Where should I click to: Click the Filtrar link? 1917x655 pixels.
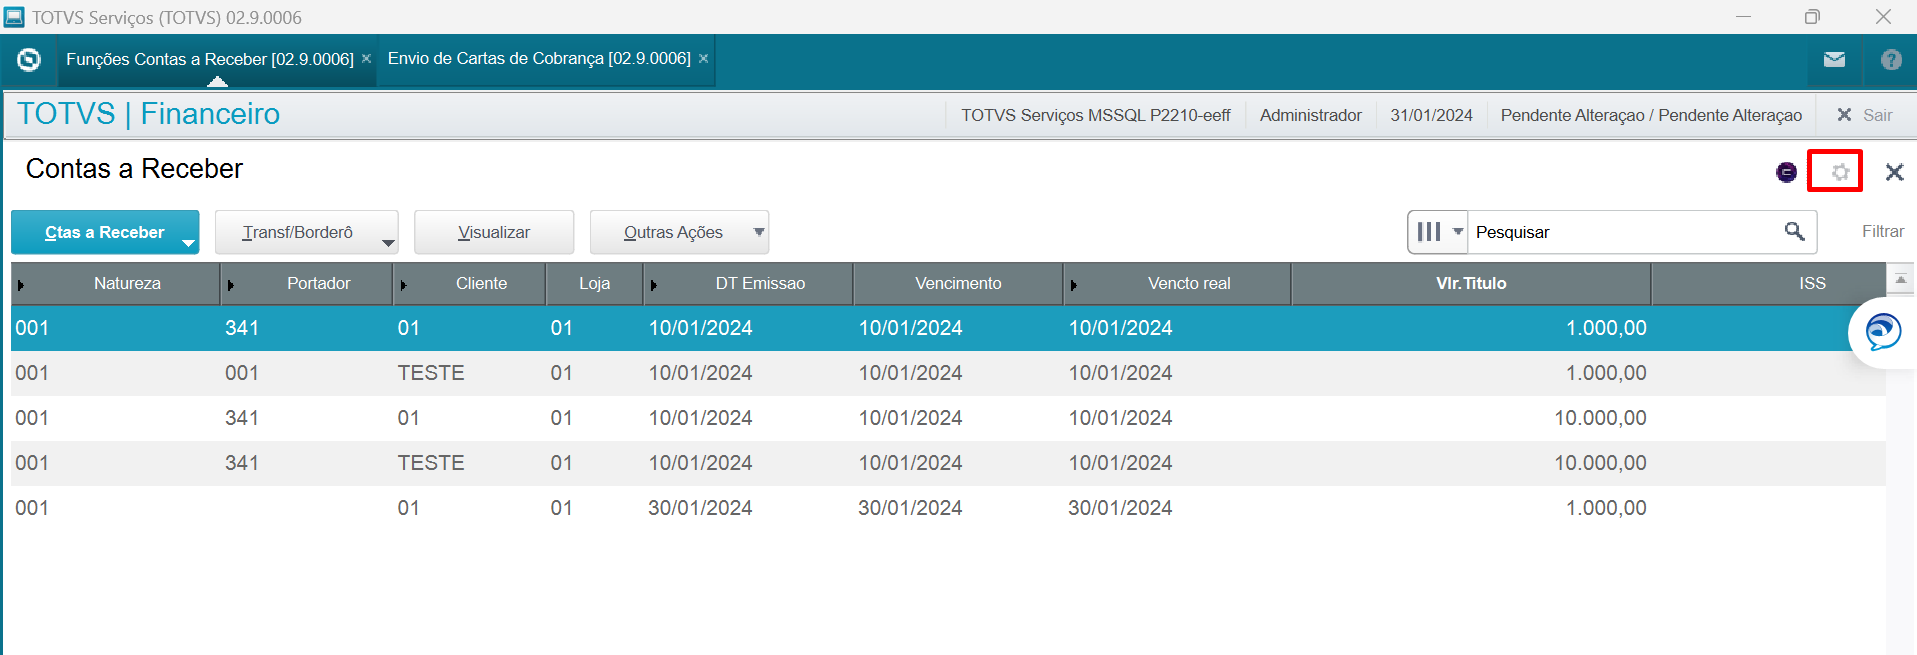(x=1882, y=232)
